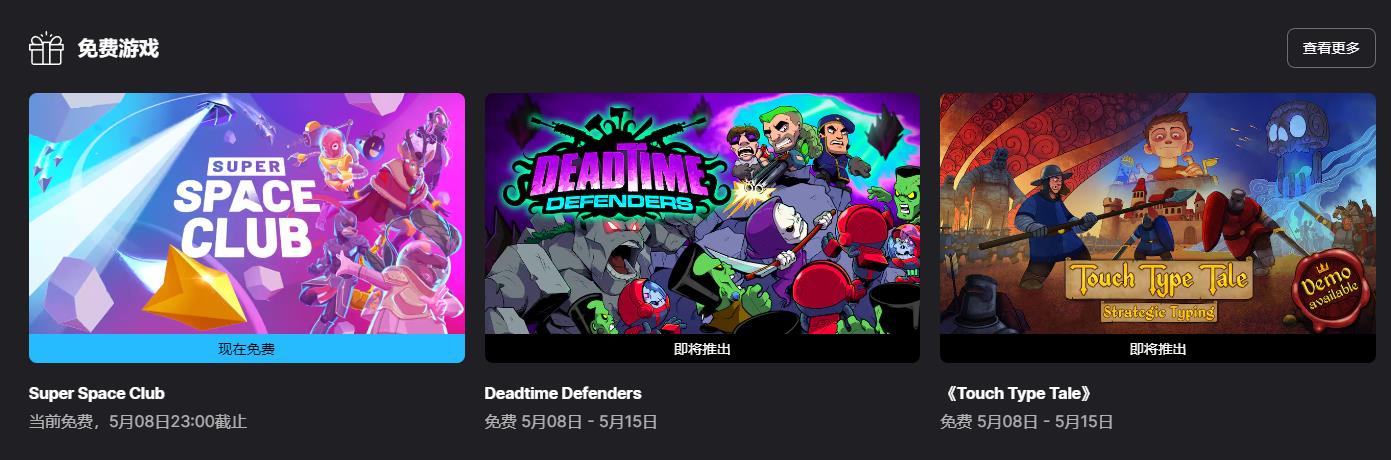The width and height of the screenshot is (1391, 460).
Task: Click the blue 现在免费 banner
Action: (247, 349)
